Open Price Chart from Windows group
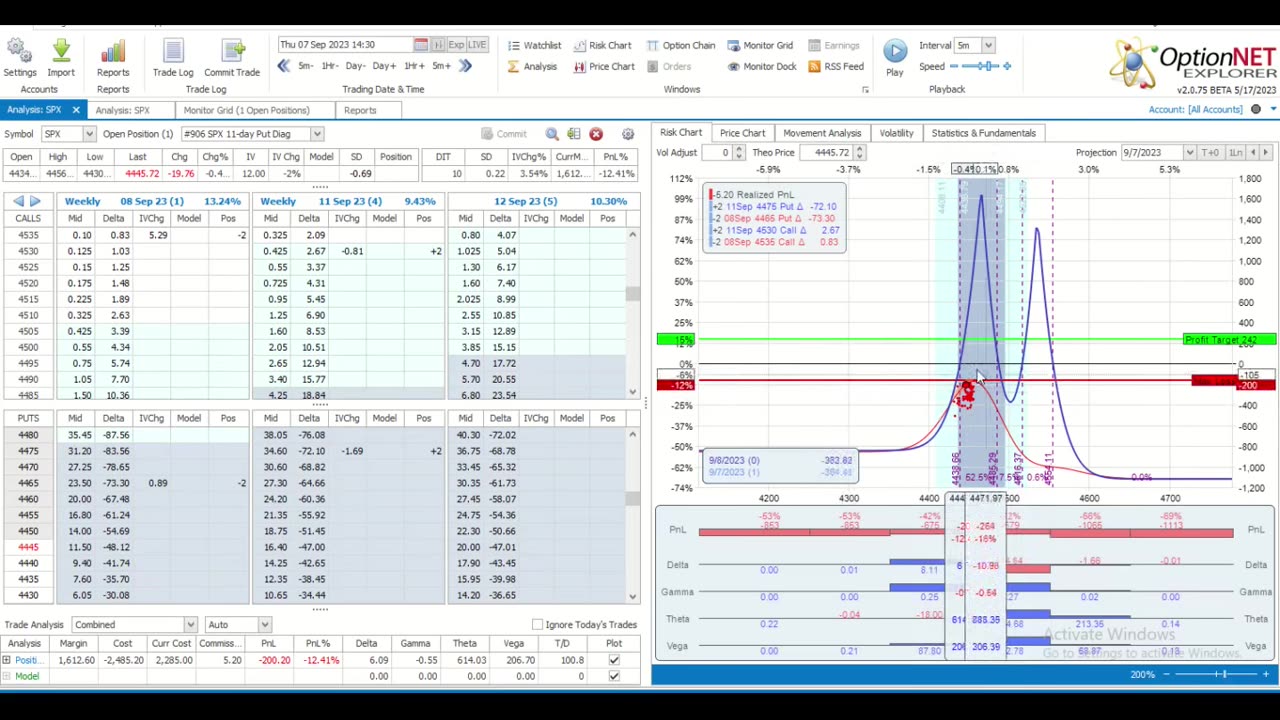Image resolution: width=1280 pixels, height=720 pixels. pos(604,67)
